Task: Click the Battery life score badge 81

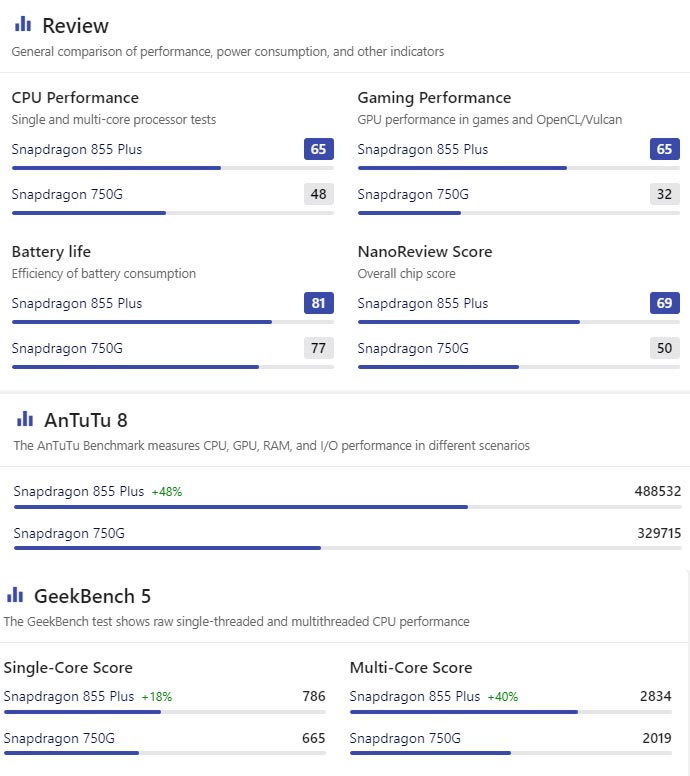Action: click(x=319, y=303)
